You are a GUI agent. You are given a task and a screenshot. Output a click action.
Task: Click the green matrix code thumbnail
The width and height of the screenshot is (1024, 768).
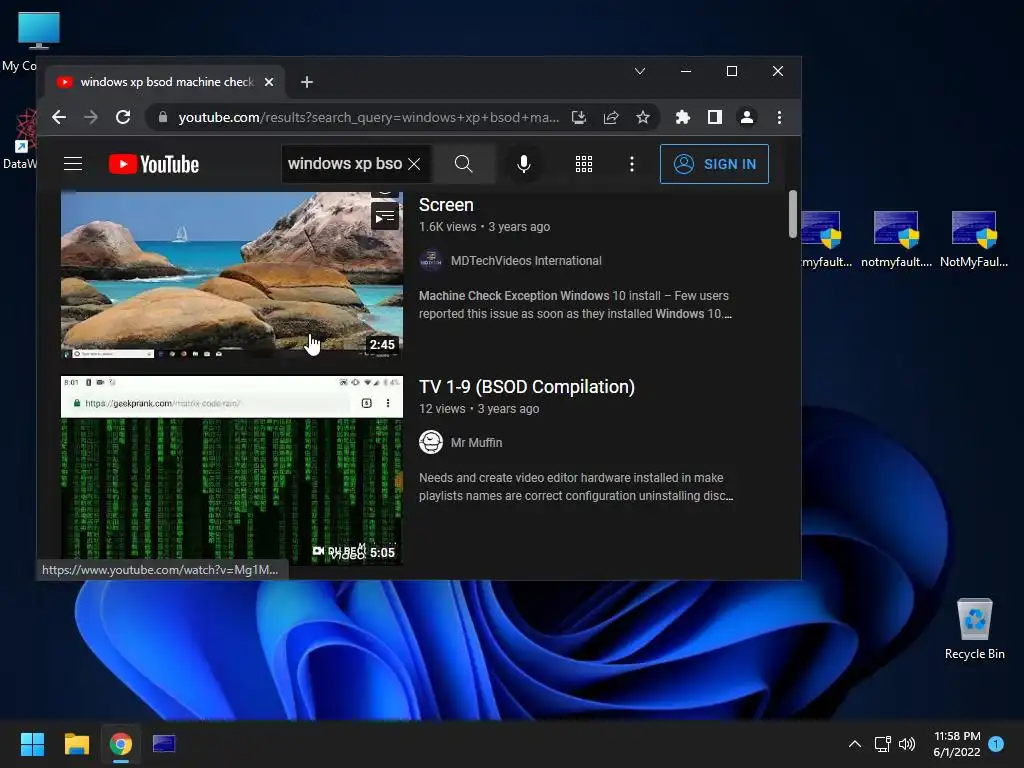[232, 470]
